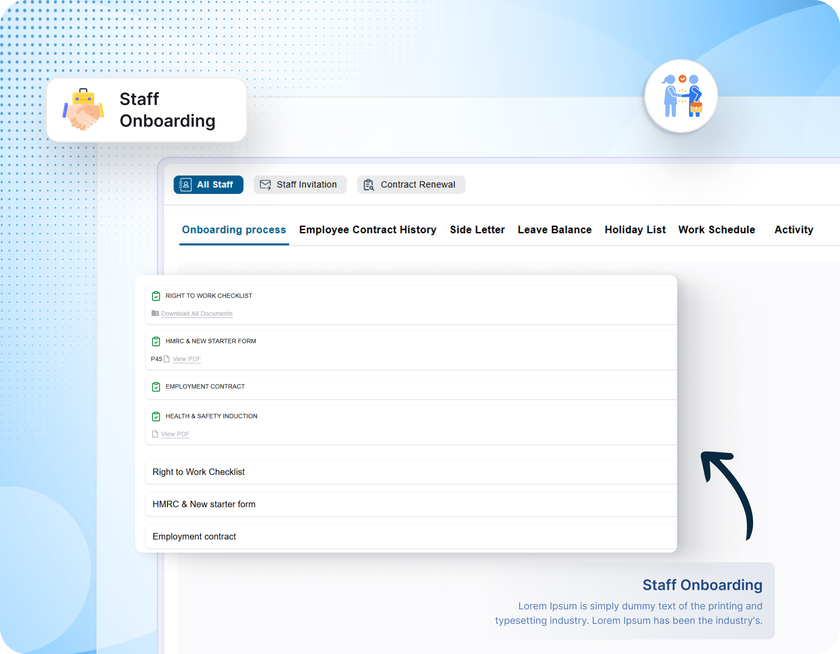Click green clipboard icon beside HEALTH & SAFETY INDUCTION
The height and width of the screenshot is (654, 840).
click(156, 416)
